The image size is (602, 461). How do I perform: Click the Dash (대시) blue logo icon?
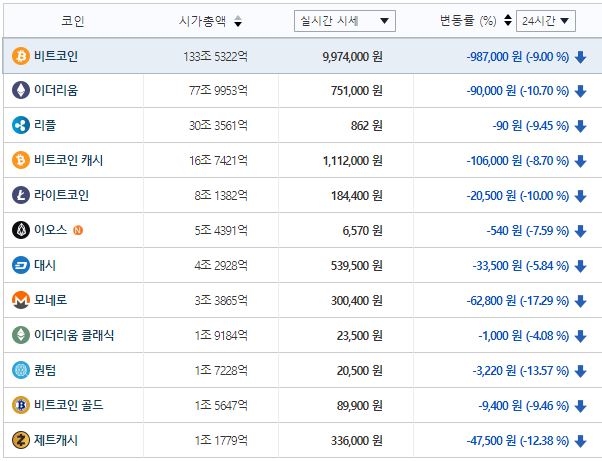20,265
